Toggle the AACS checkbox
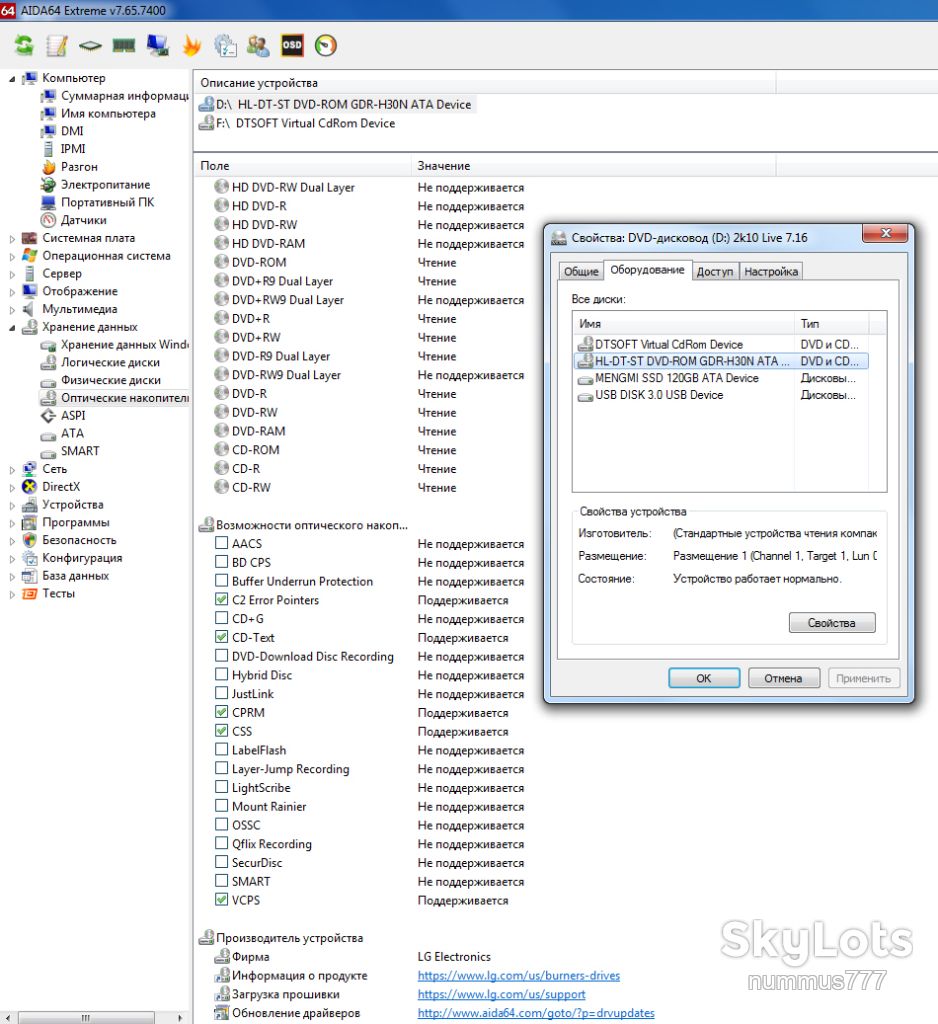This screenshot has height=1024, width=938. coord(221,543)
